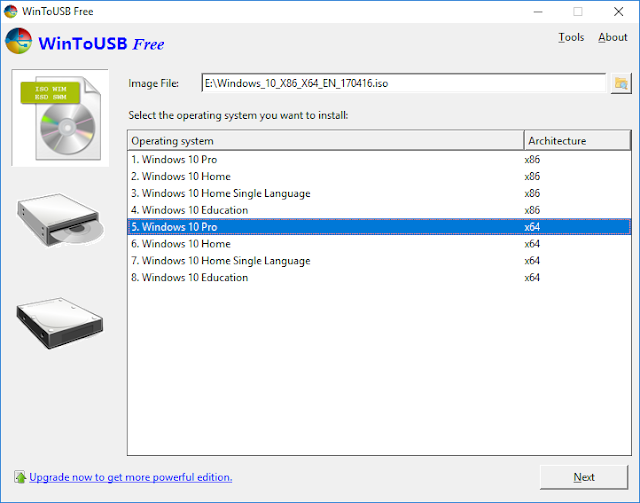Screen dimensions: 640x503
Task: Select row 1. Windows 10 Pro x86
Action: 379,159
